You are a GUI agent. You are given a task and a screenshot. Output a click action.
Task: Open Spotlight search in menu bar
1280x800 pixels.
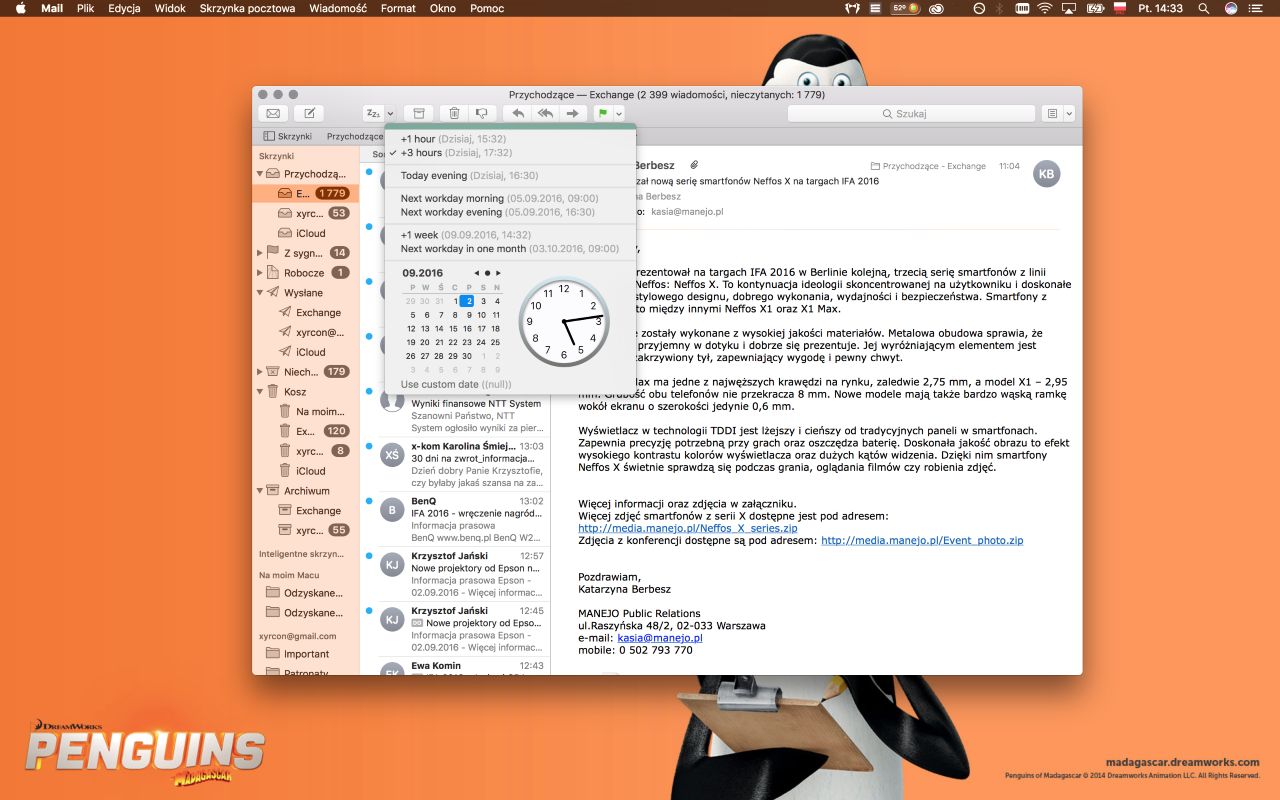pyautogui.click(x=1203, y=8)
